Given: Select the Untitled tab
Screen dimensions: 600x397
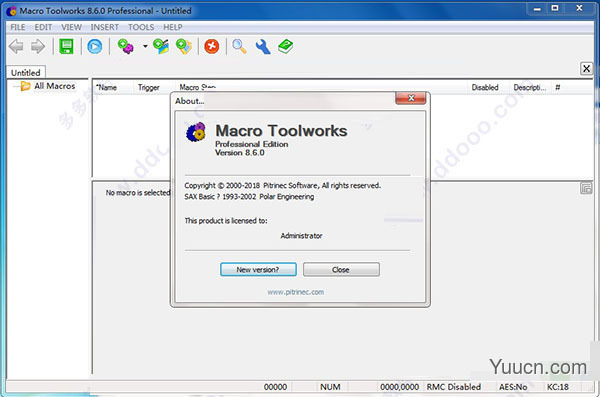Looking at the screenshot, I should click(x=26, y=72).
